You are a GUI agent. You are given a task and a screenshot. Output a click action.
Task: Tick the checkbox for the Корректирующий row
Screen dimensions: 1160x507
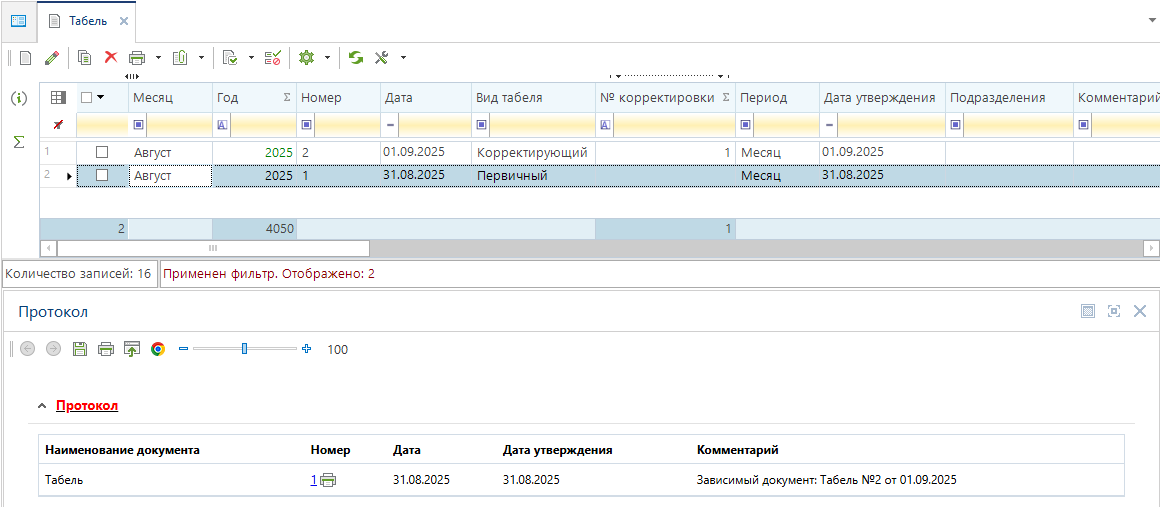tap(101, 152)
